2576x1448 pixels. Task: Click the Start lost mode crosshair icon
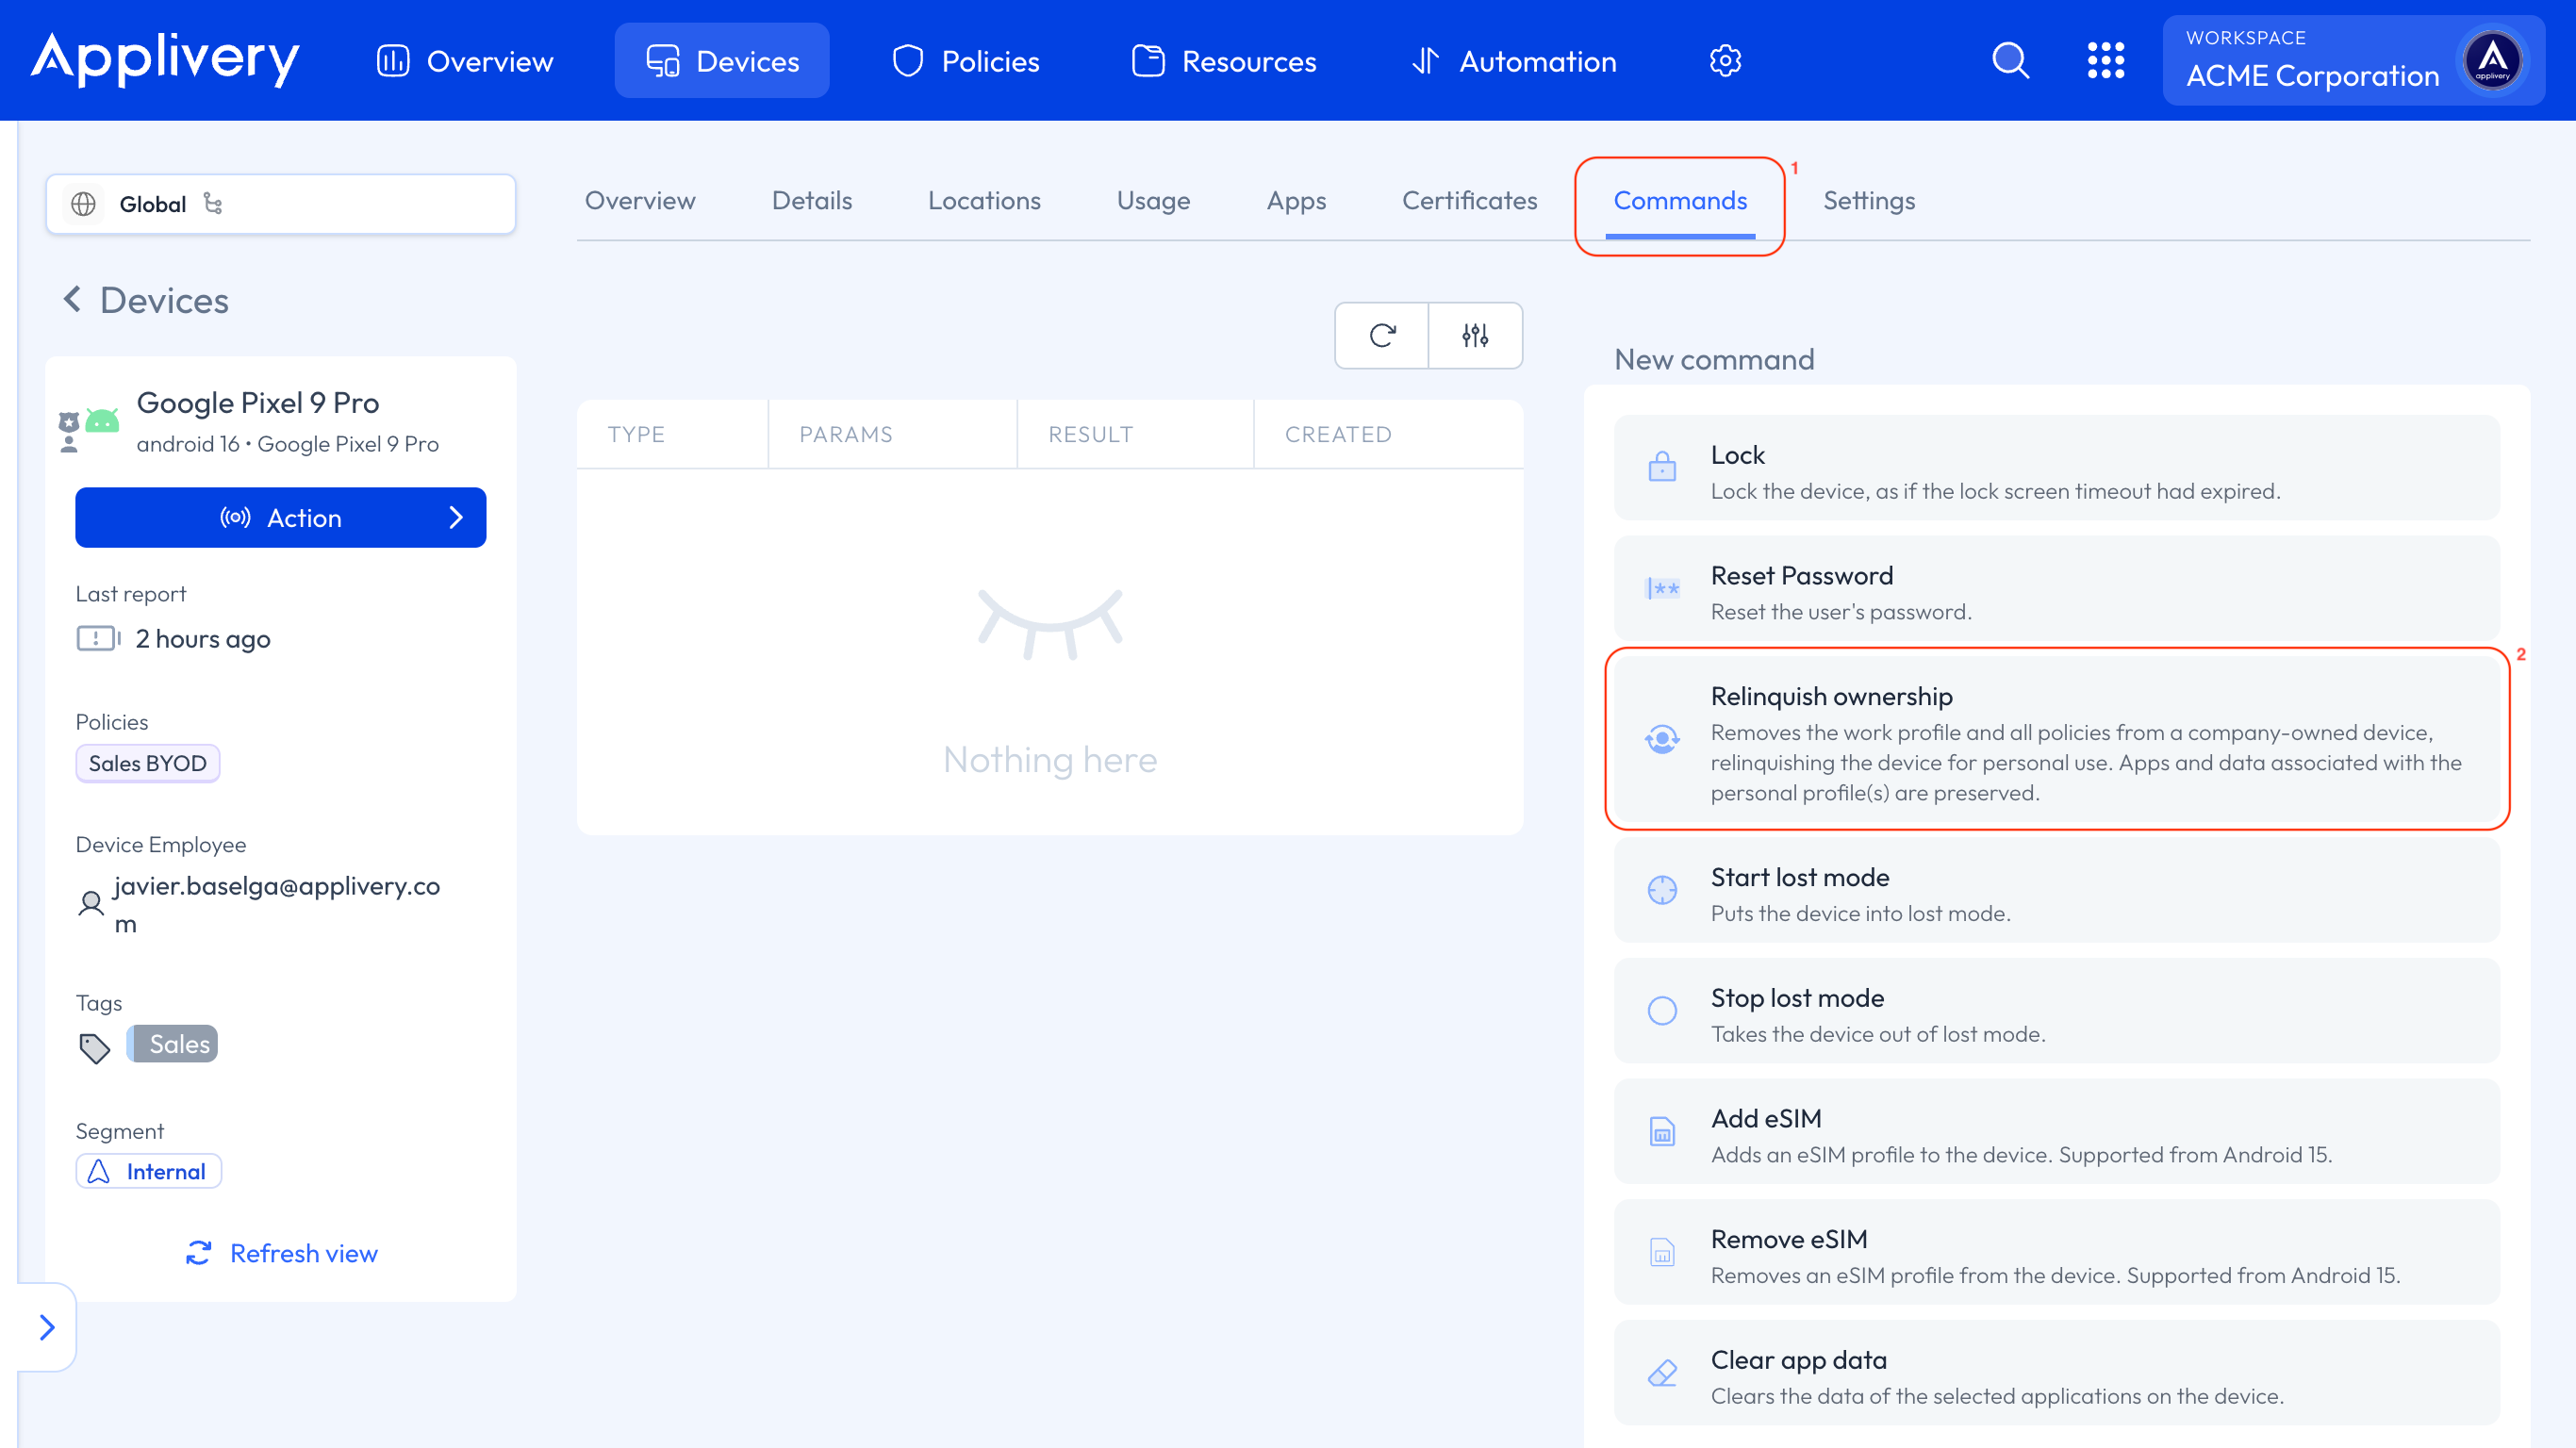click(x=1662, y=890)
